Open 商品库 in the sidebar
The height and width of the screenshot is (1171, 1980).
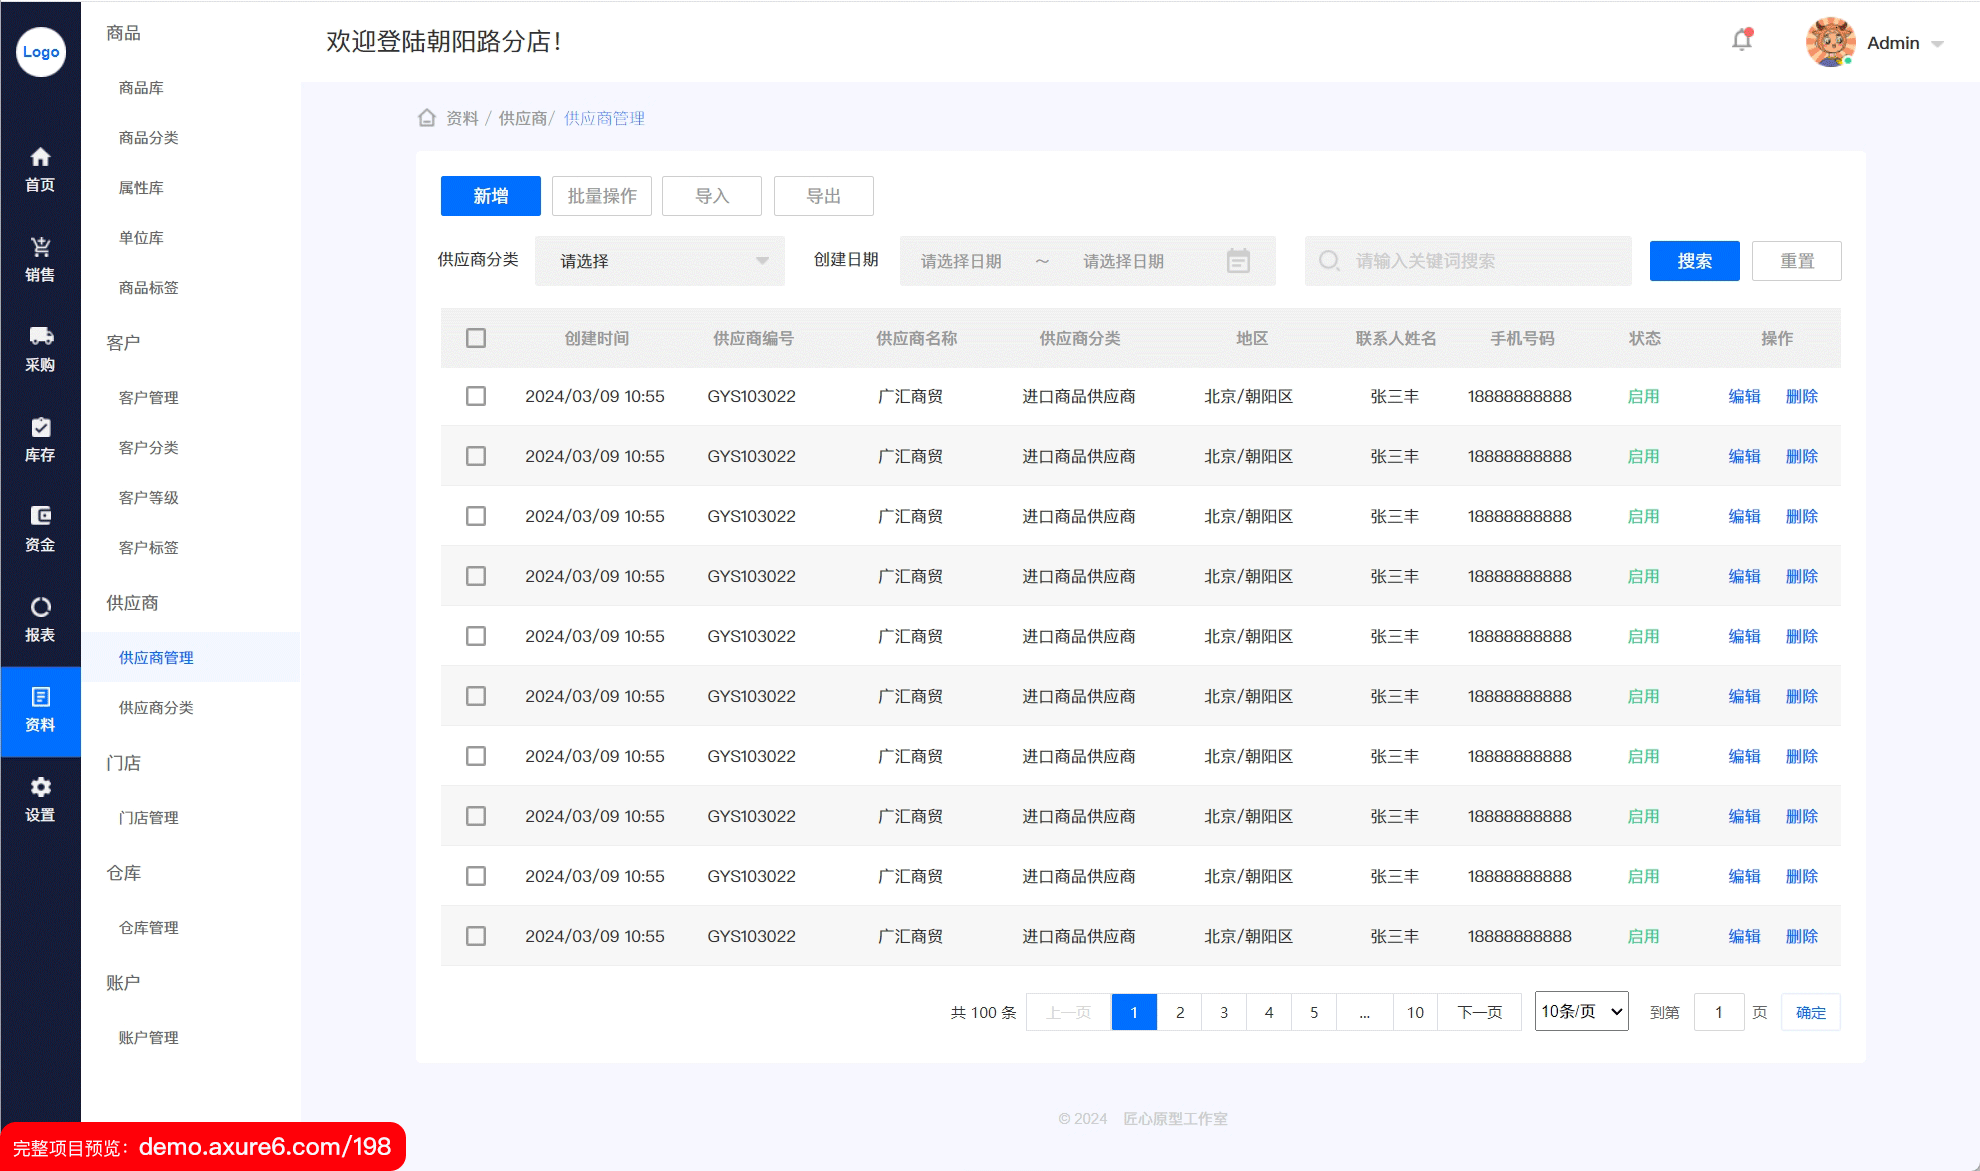(141, 88)
